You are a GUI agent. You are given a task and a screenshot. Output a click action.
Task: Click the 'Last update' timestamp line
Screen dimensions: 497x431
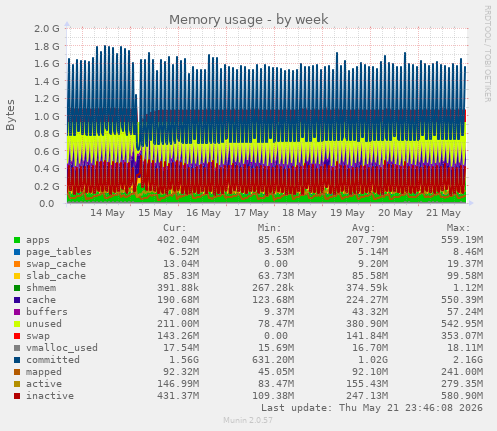pyautogui.click(x=372, y=408)
